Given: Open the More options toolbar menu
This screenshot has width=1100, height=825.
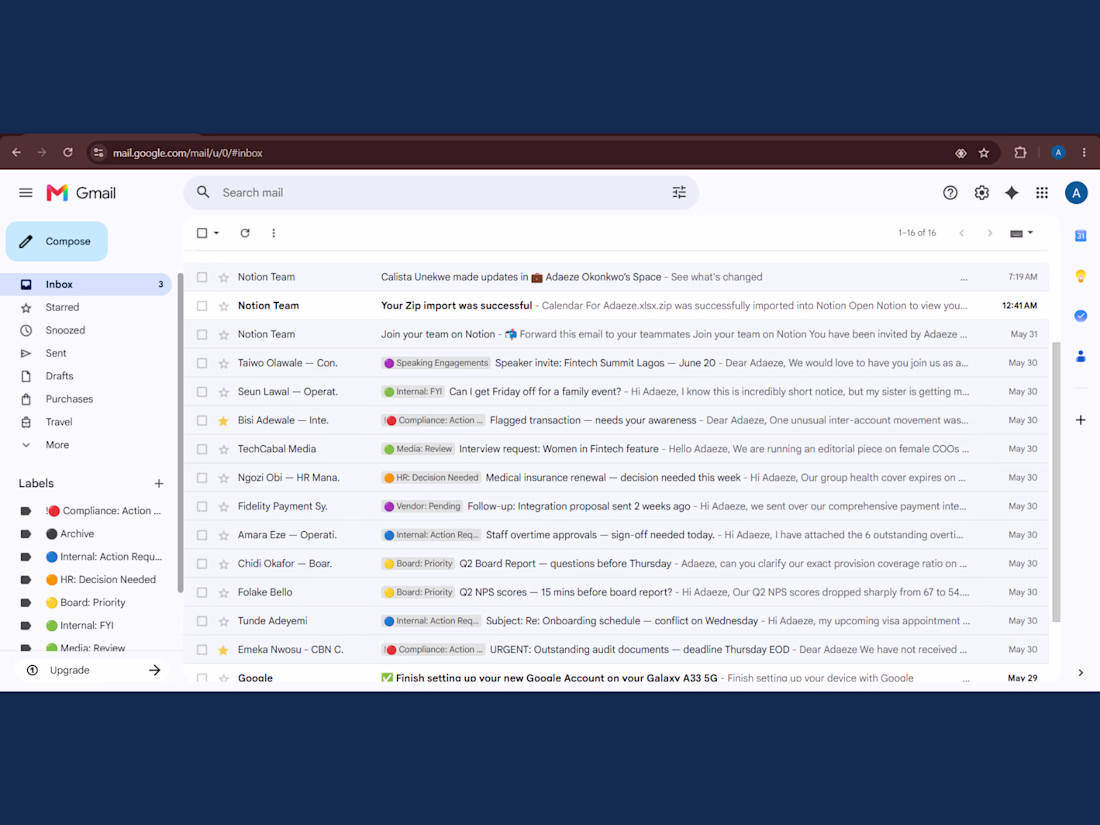Looking at the screenshot, I should tap(274, 233).
